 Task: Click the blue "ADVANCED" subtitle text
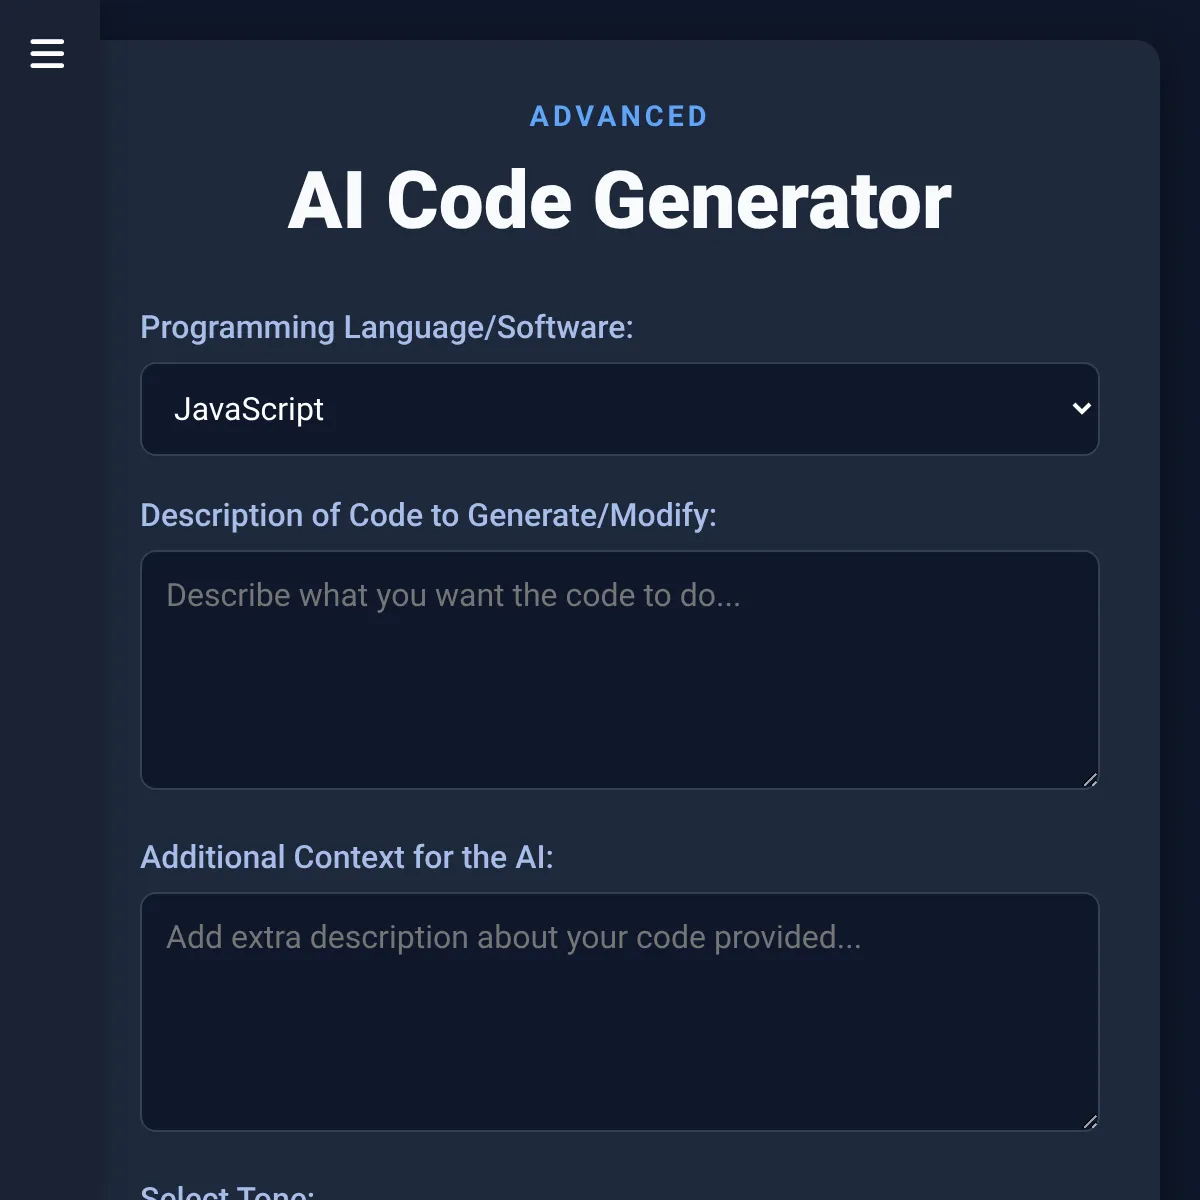[x=619, y=117]
